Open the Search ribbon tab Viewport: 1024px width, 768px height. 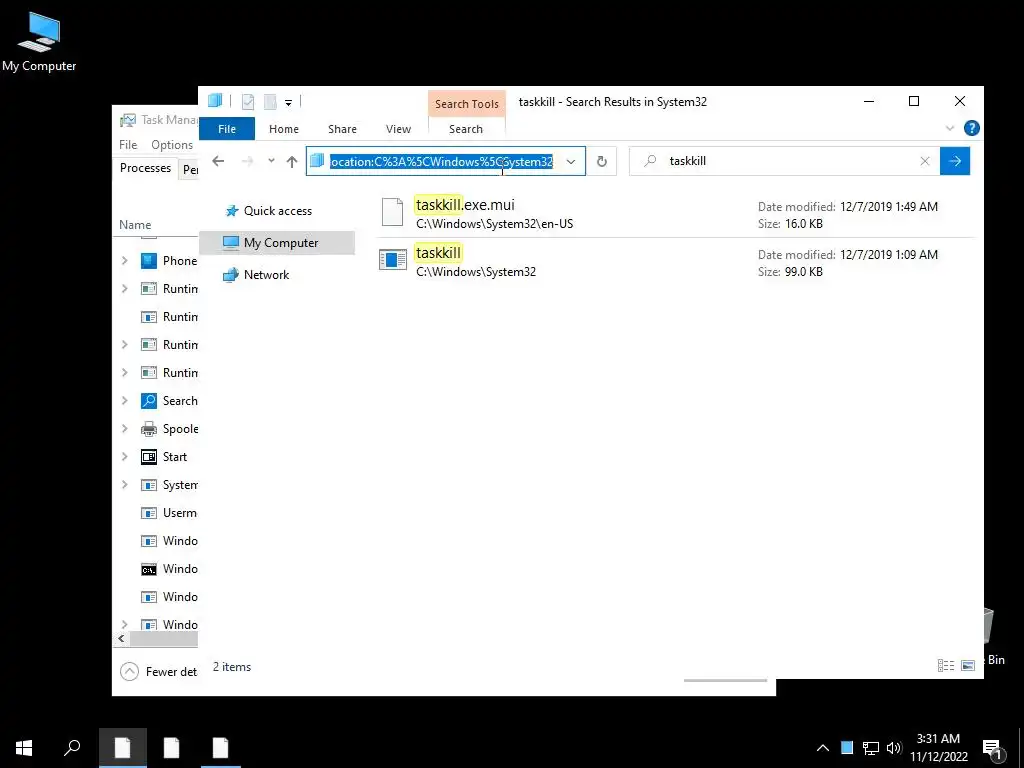tap(466, 129)
